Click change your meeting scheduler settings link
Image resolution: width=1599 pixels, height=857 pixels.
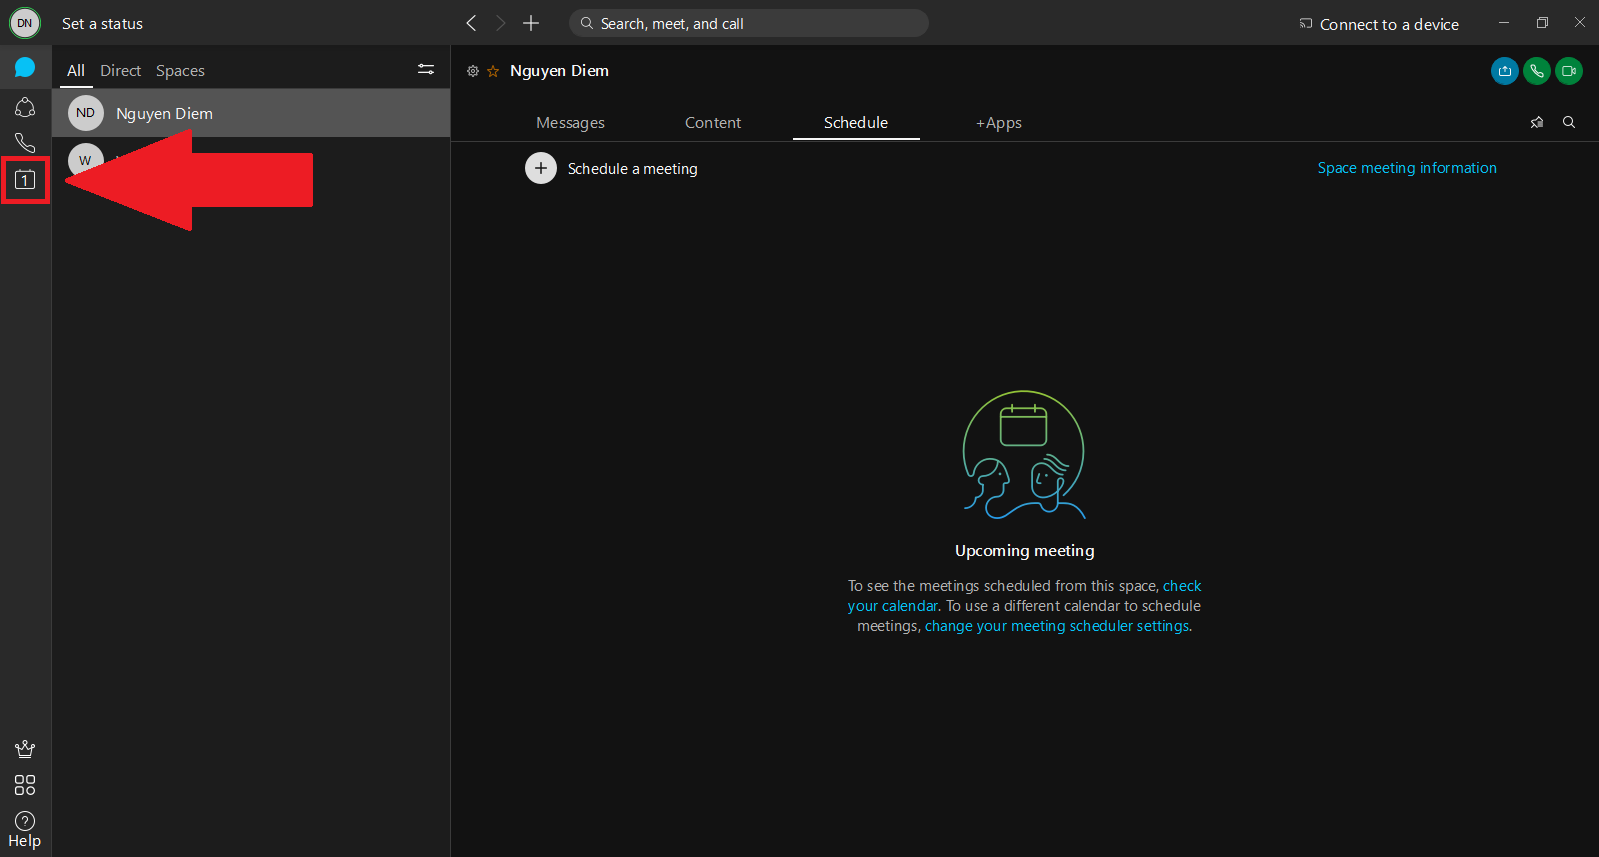pyautogui.click(x=1057, y=626)
